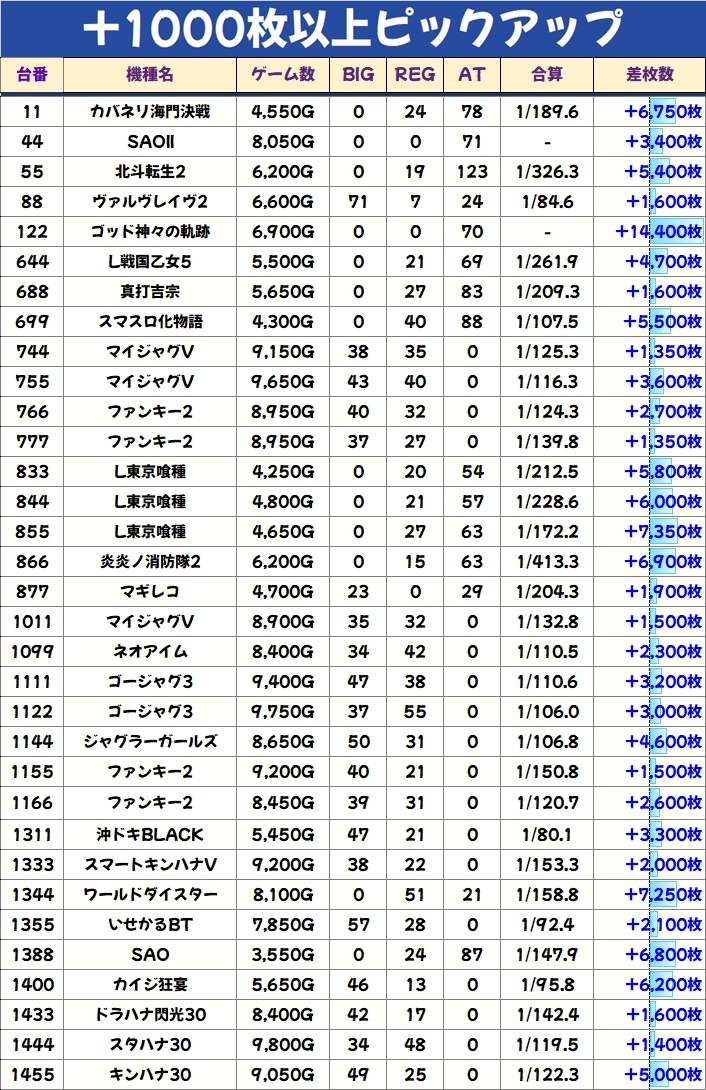Select the ネオアイム machine name cell
Viewport: 706px width, 1090px height.
pyautogui.click(x=150, y=651)
